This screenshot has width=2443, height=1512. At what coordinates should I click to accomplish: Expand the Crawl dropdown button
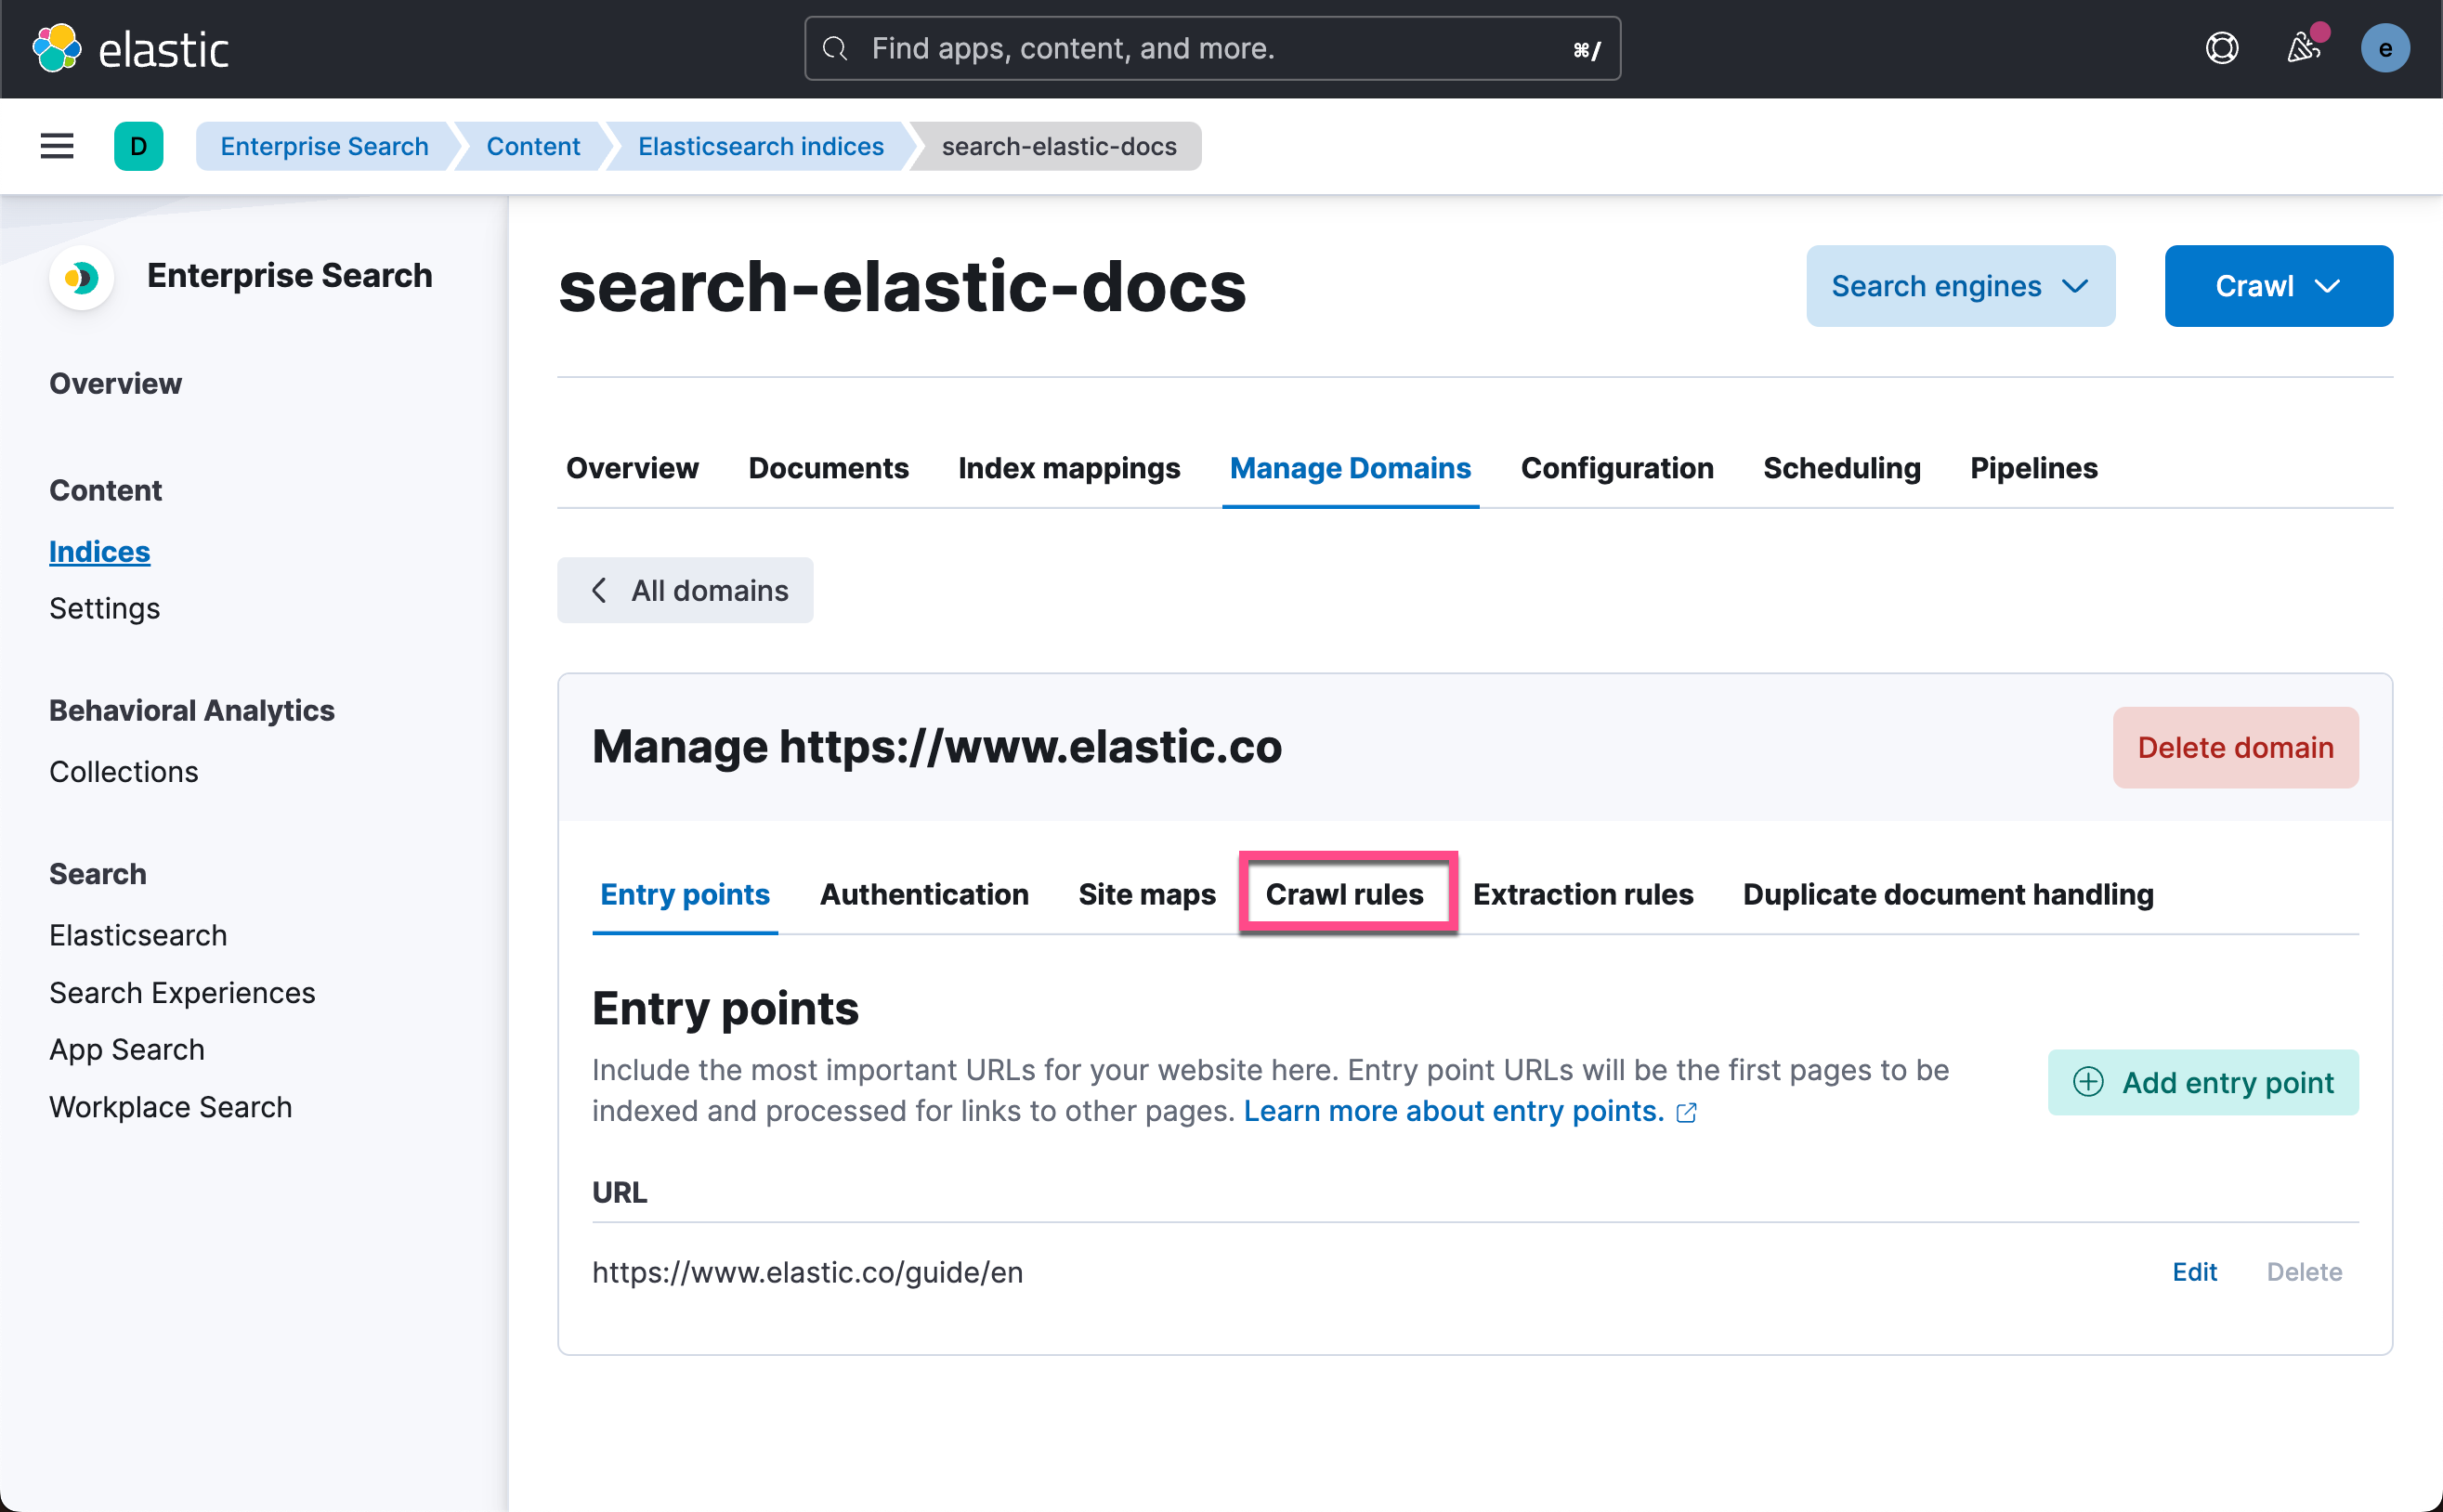[2278, 286]
